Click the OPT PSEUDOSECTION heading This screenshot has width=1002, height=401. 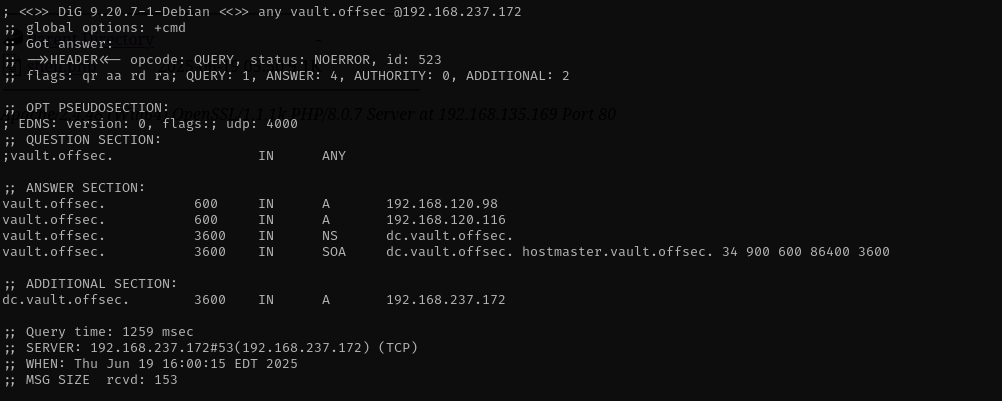coord(86,108)
